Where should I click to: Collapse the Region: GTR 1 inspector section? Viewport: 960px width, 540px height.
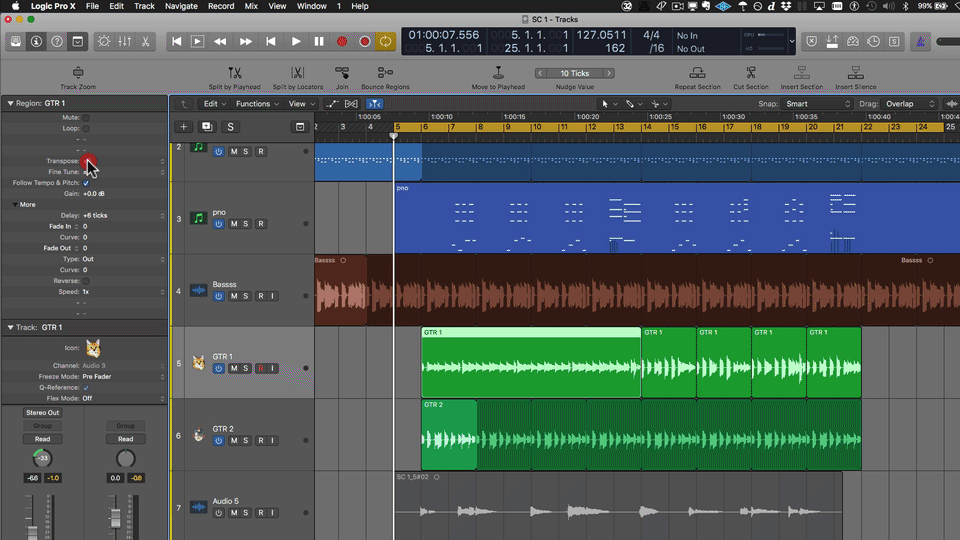coord(10,103)
